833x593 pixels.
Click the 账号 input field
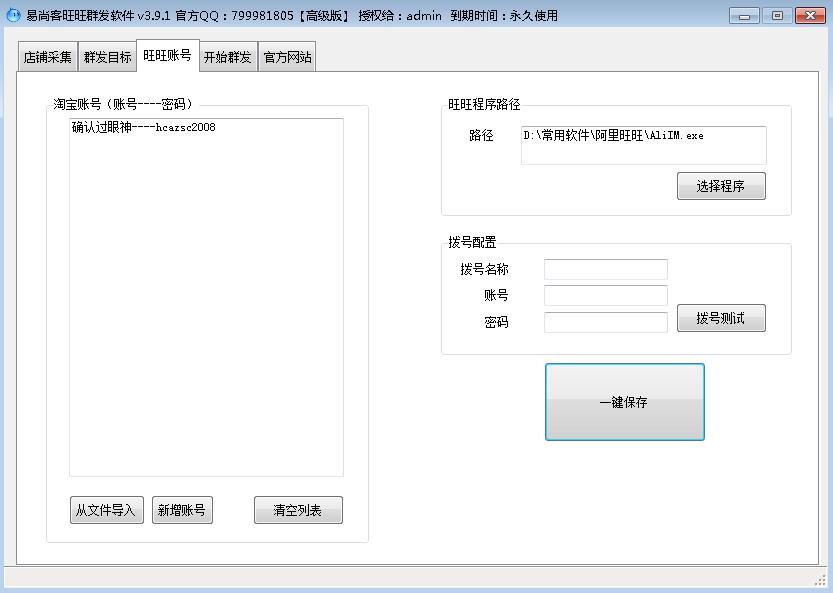604,296
